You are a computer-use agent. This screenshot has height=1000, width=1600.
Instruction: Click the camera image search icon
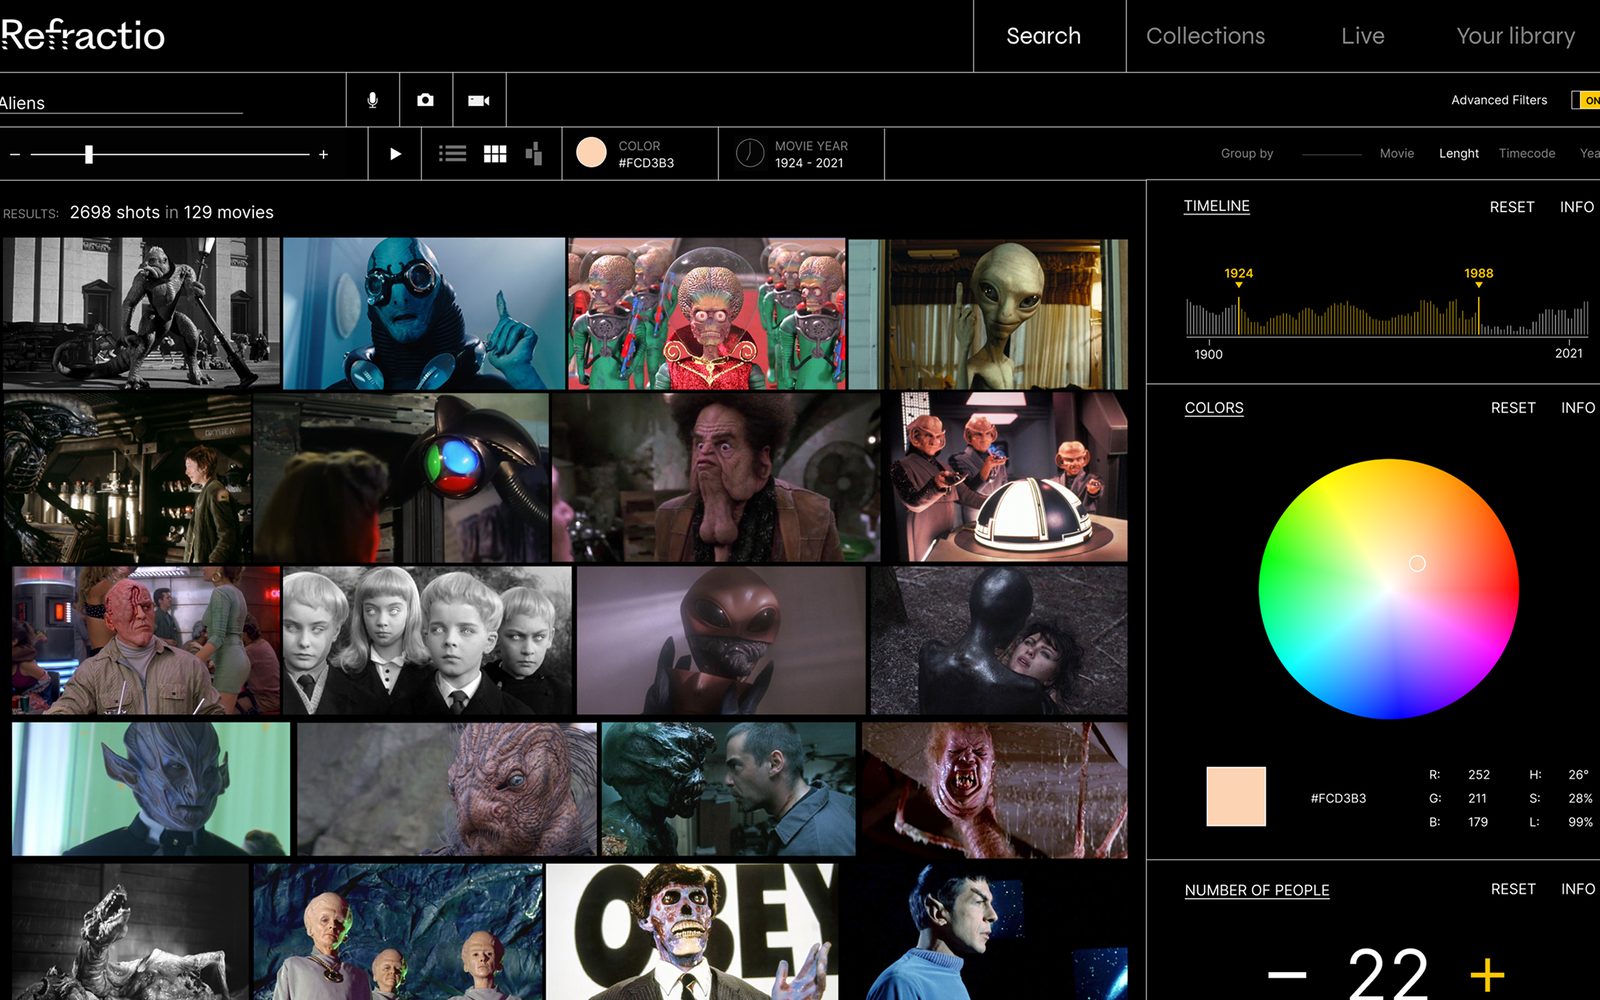426,100
